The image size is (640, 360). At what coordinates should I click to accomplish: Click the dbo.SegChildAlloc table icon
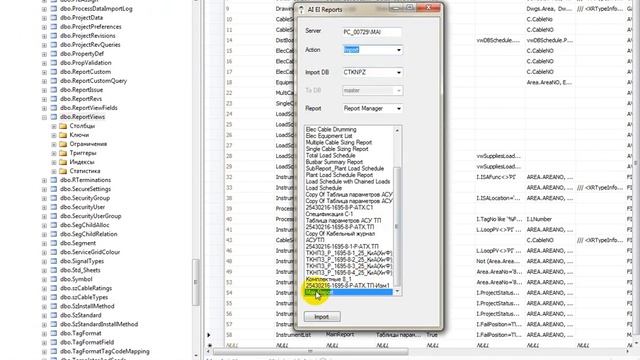click(x=54, y=225)
